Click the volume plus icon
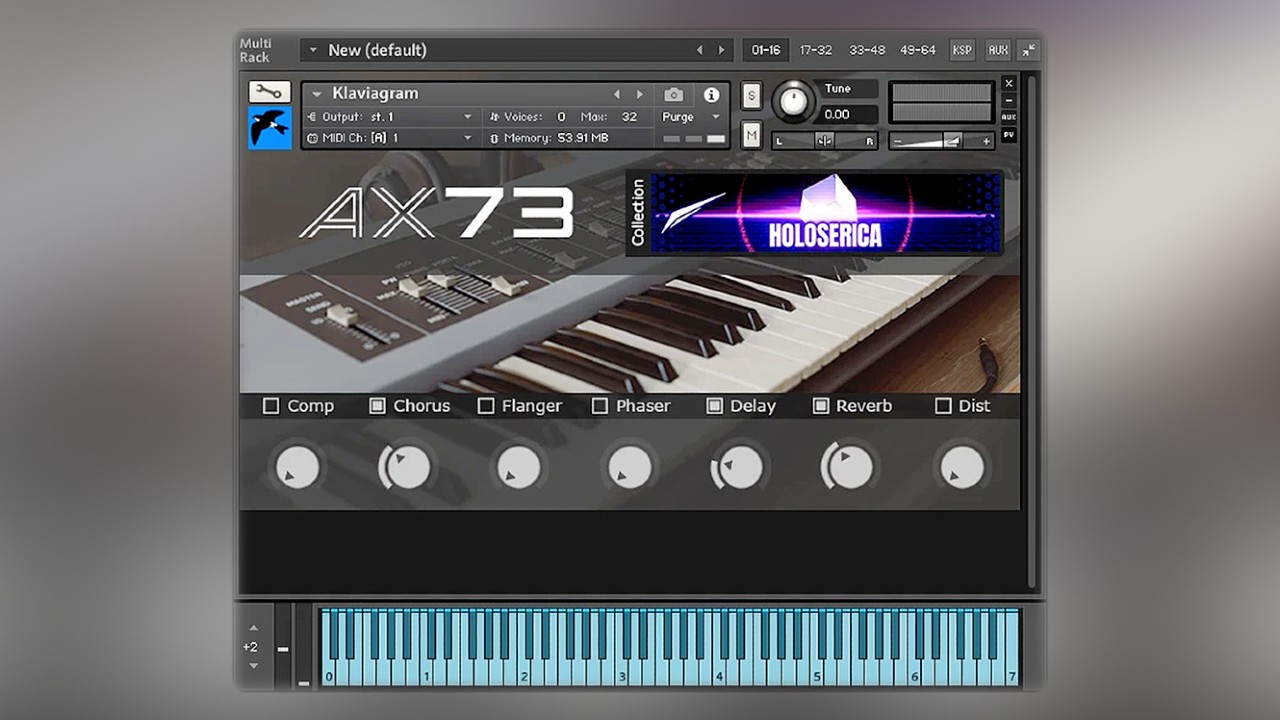The image size is (1280, 720). [986, 141]
